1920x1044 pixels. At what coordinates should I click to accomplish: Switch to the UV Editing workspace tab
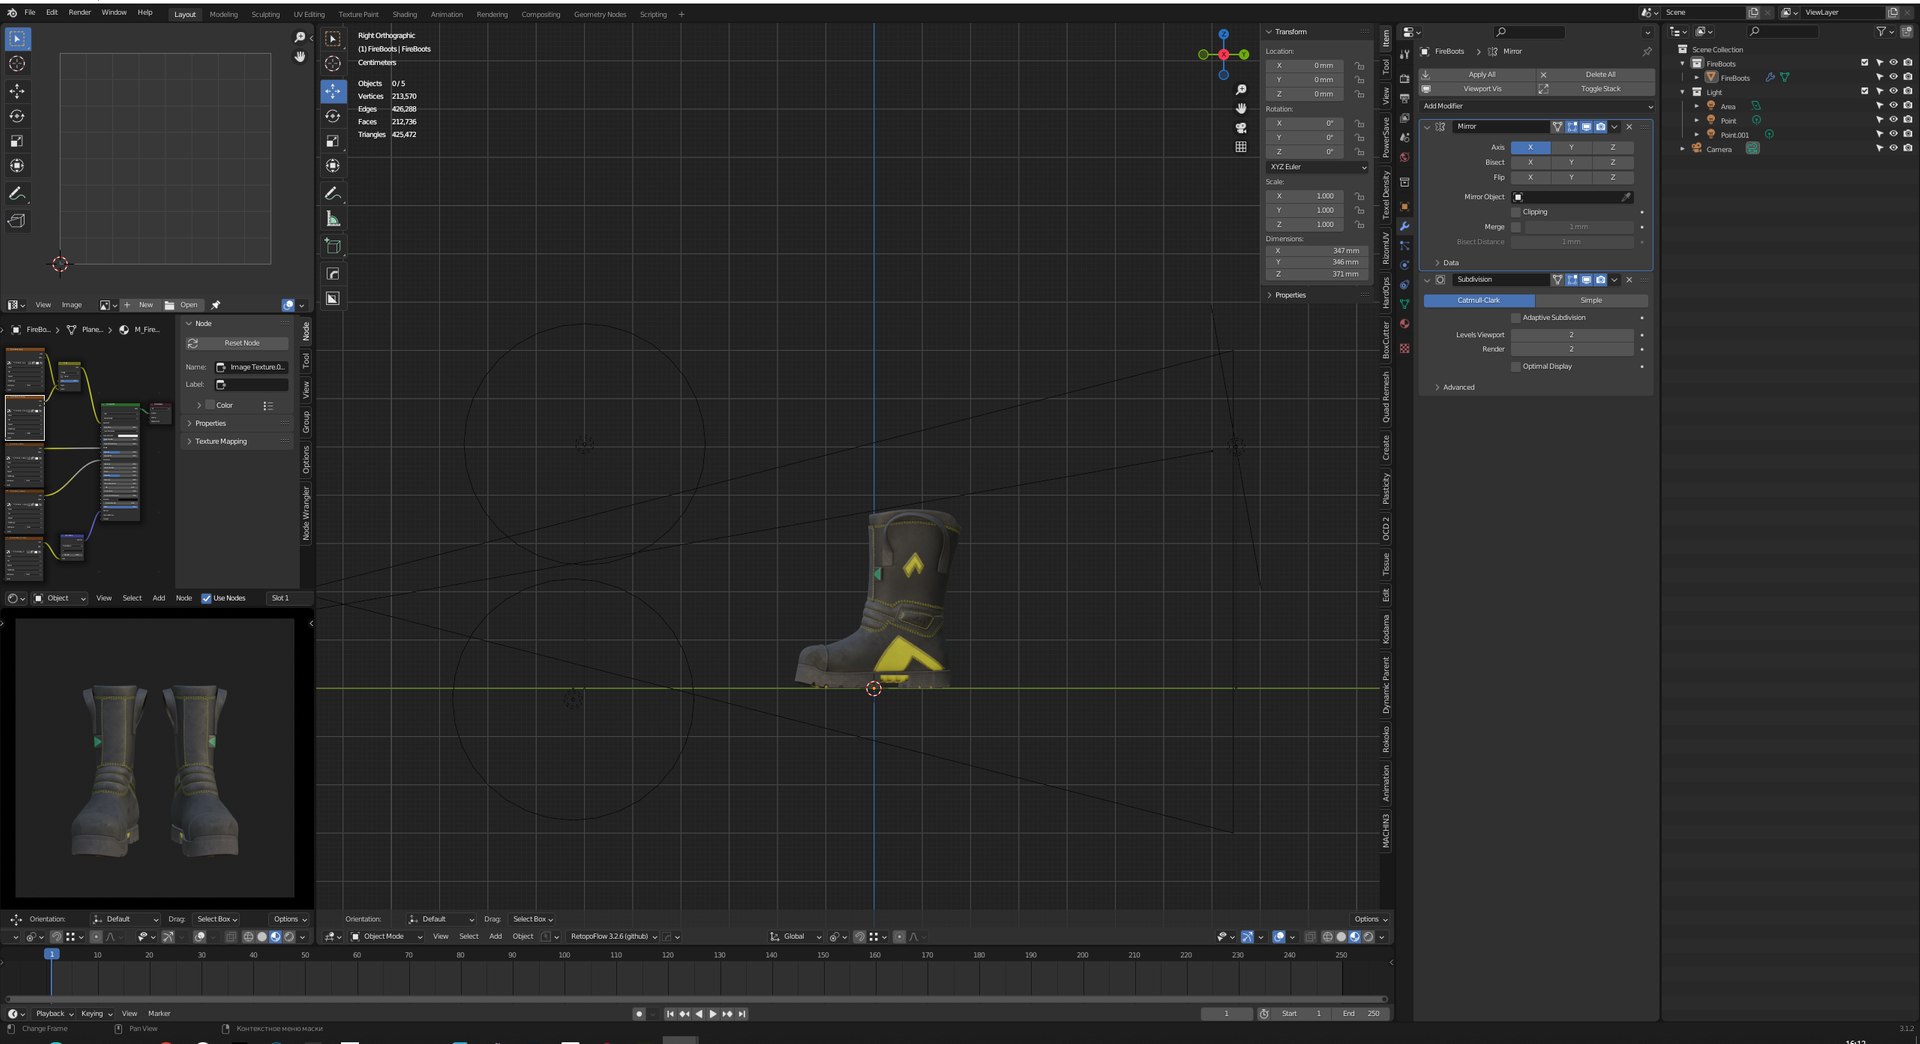[309, 14]
